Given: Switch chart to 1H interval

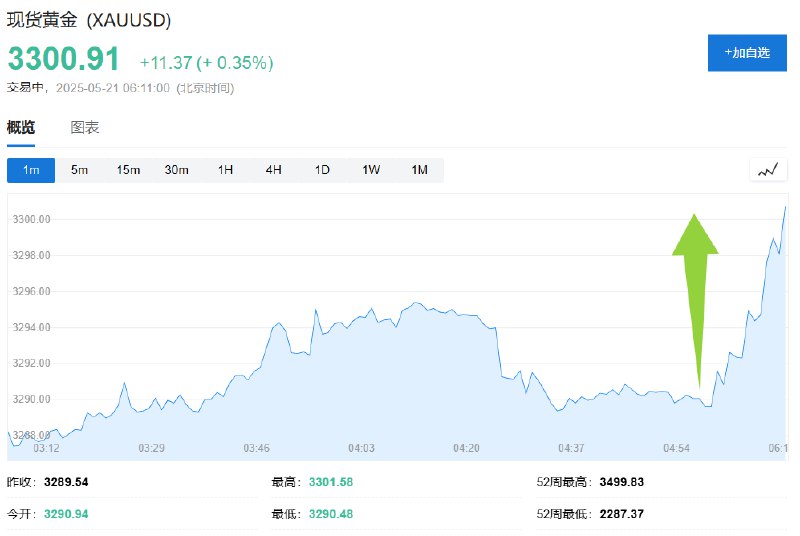Looking at the screenshot, I should (x=225, y=170).
